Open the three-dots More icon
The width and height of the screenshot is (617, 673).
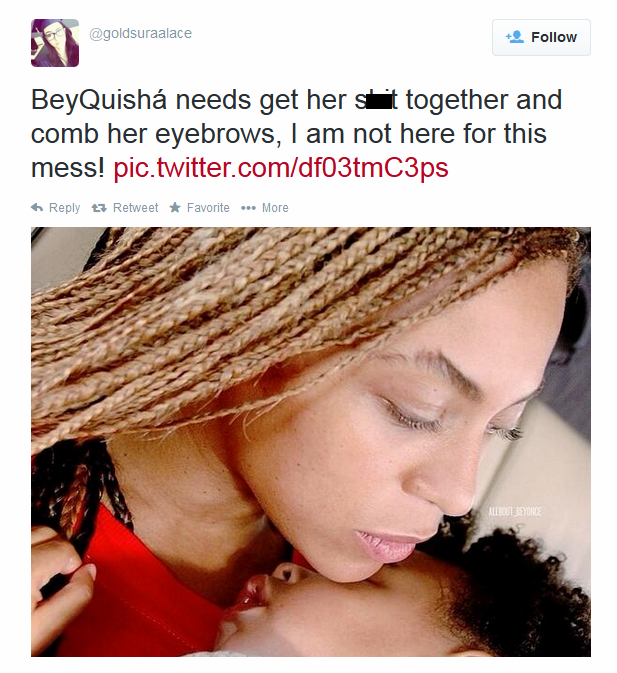(x=248, y=208)
